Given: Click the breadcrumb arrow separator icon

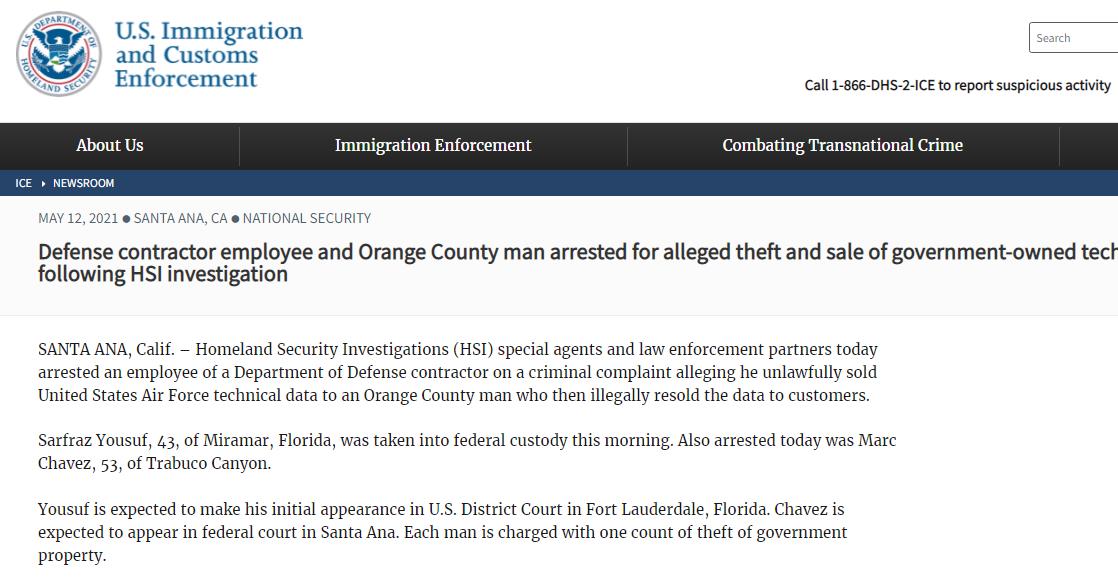Looking at the screenshot, I should pyautogui.click(x=43, y=184).
